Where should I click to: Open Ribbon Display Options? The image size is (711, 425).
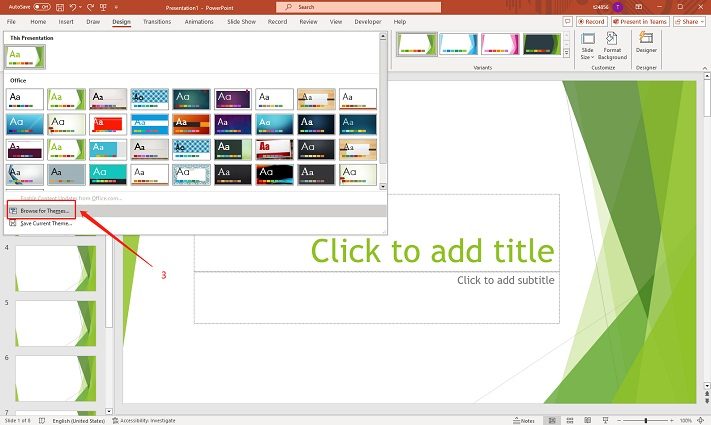[x=638, y=7]
